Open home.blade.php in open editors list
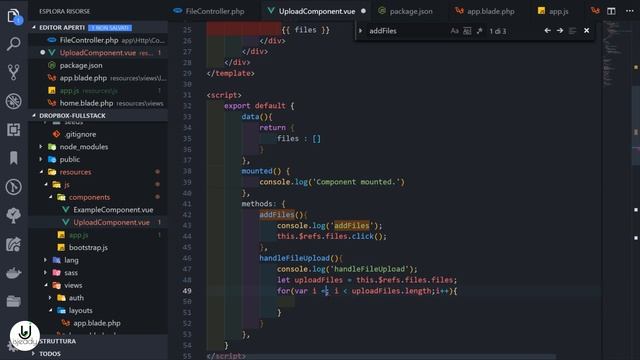Screen dimensions: 640x360 (98, 103)
